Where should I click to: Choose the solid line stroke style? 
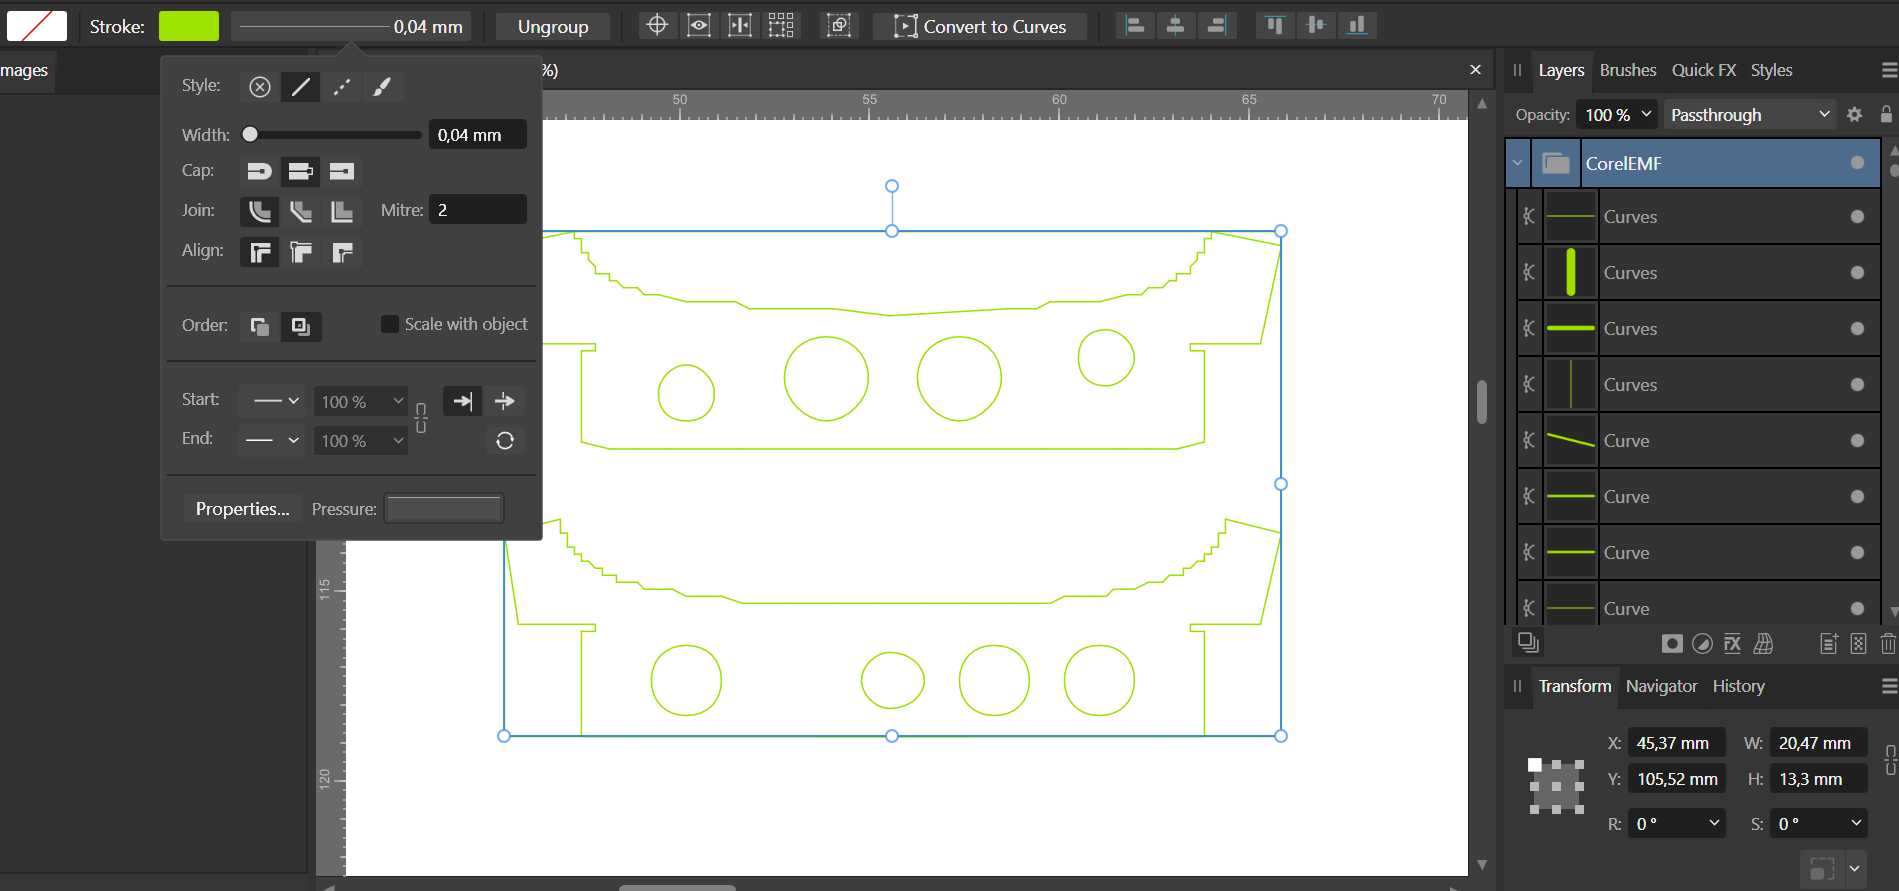click(301, 87)
